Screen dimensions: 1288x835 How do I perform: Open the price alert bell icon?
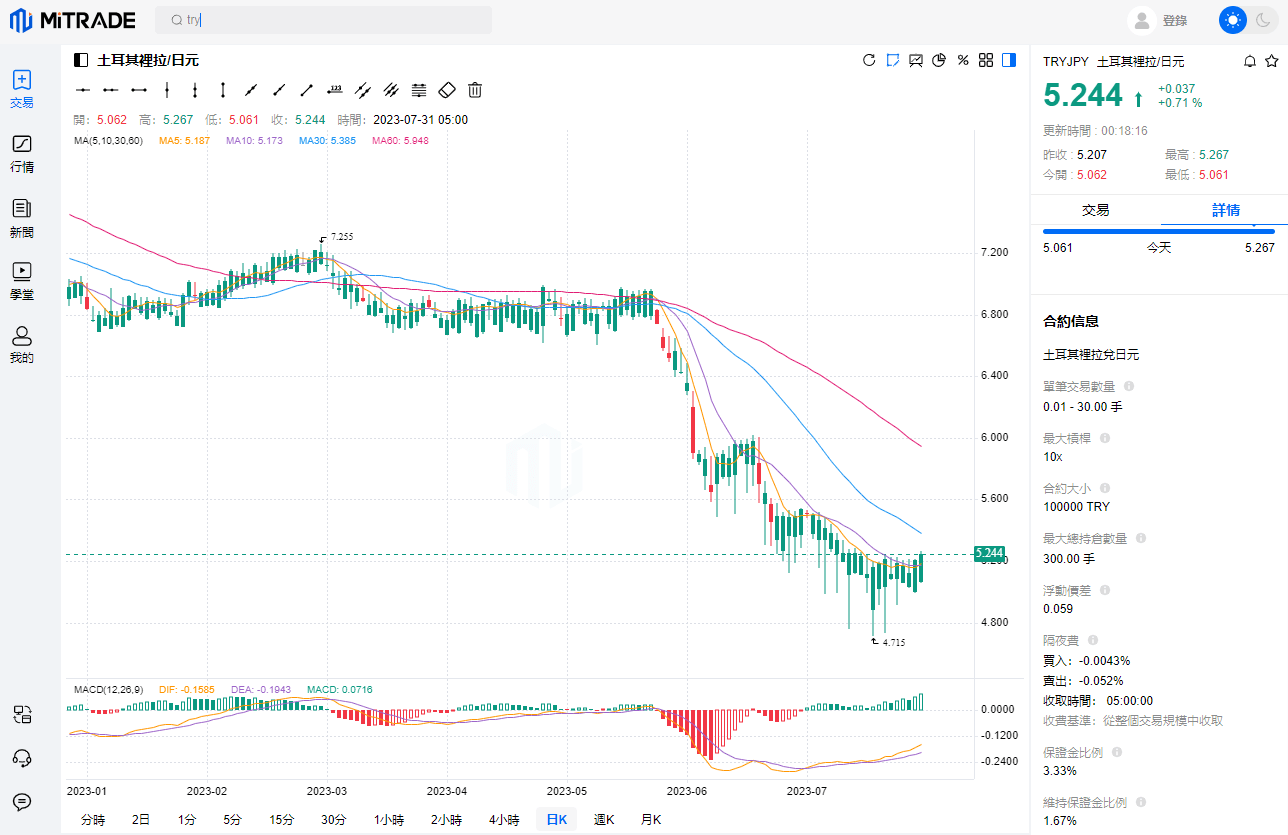pyautogui.click(x=1249, y=61)
